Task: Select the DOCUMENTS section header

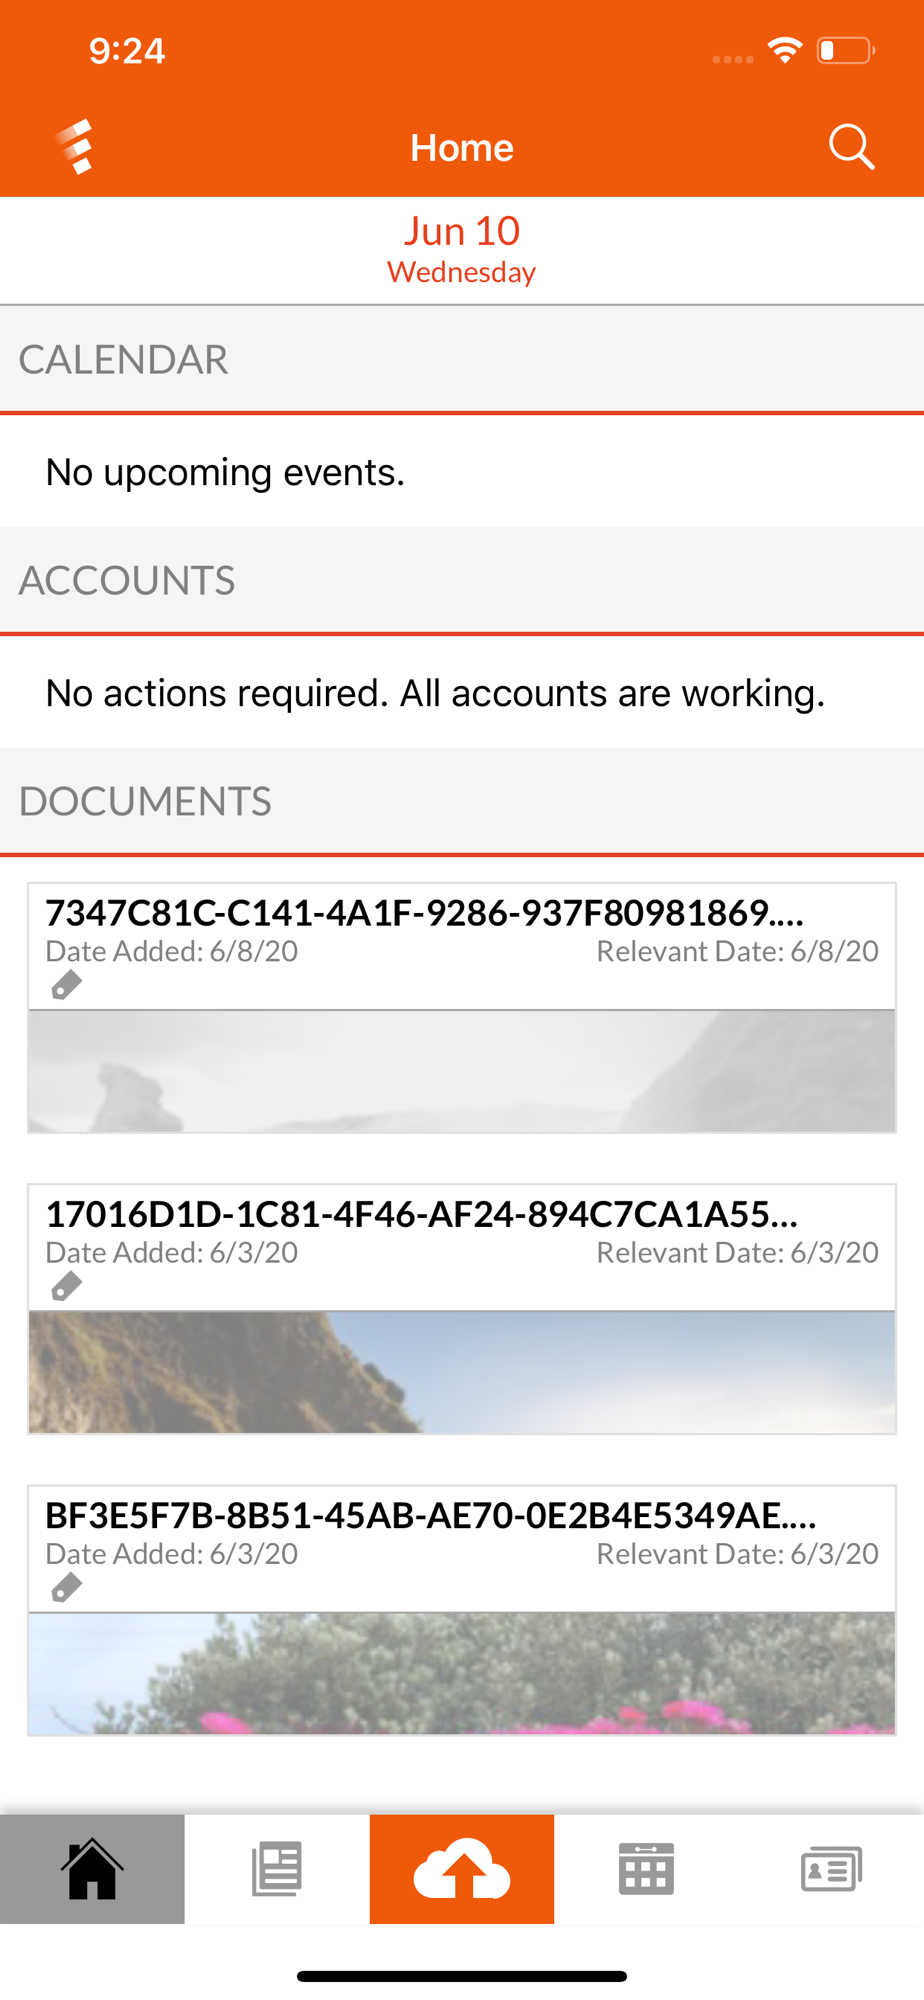Action: [x=145, y=802]
